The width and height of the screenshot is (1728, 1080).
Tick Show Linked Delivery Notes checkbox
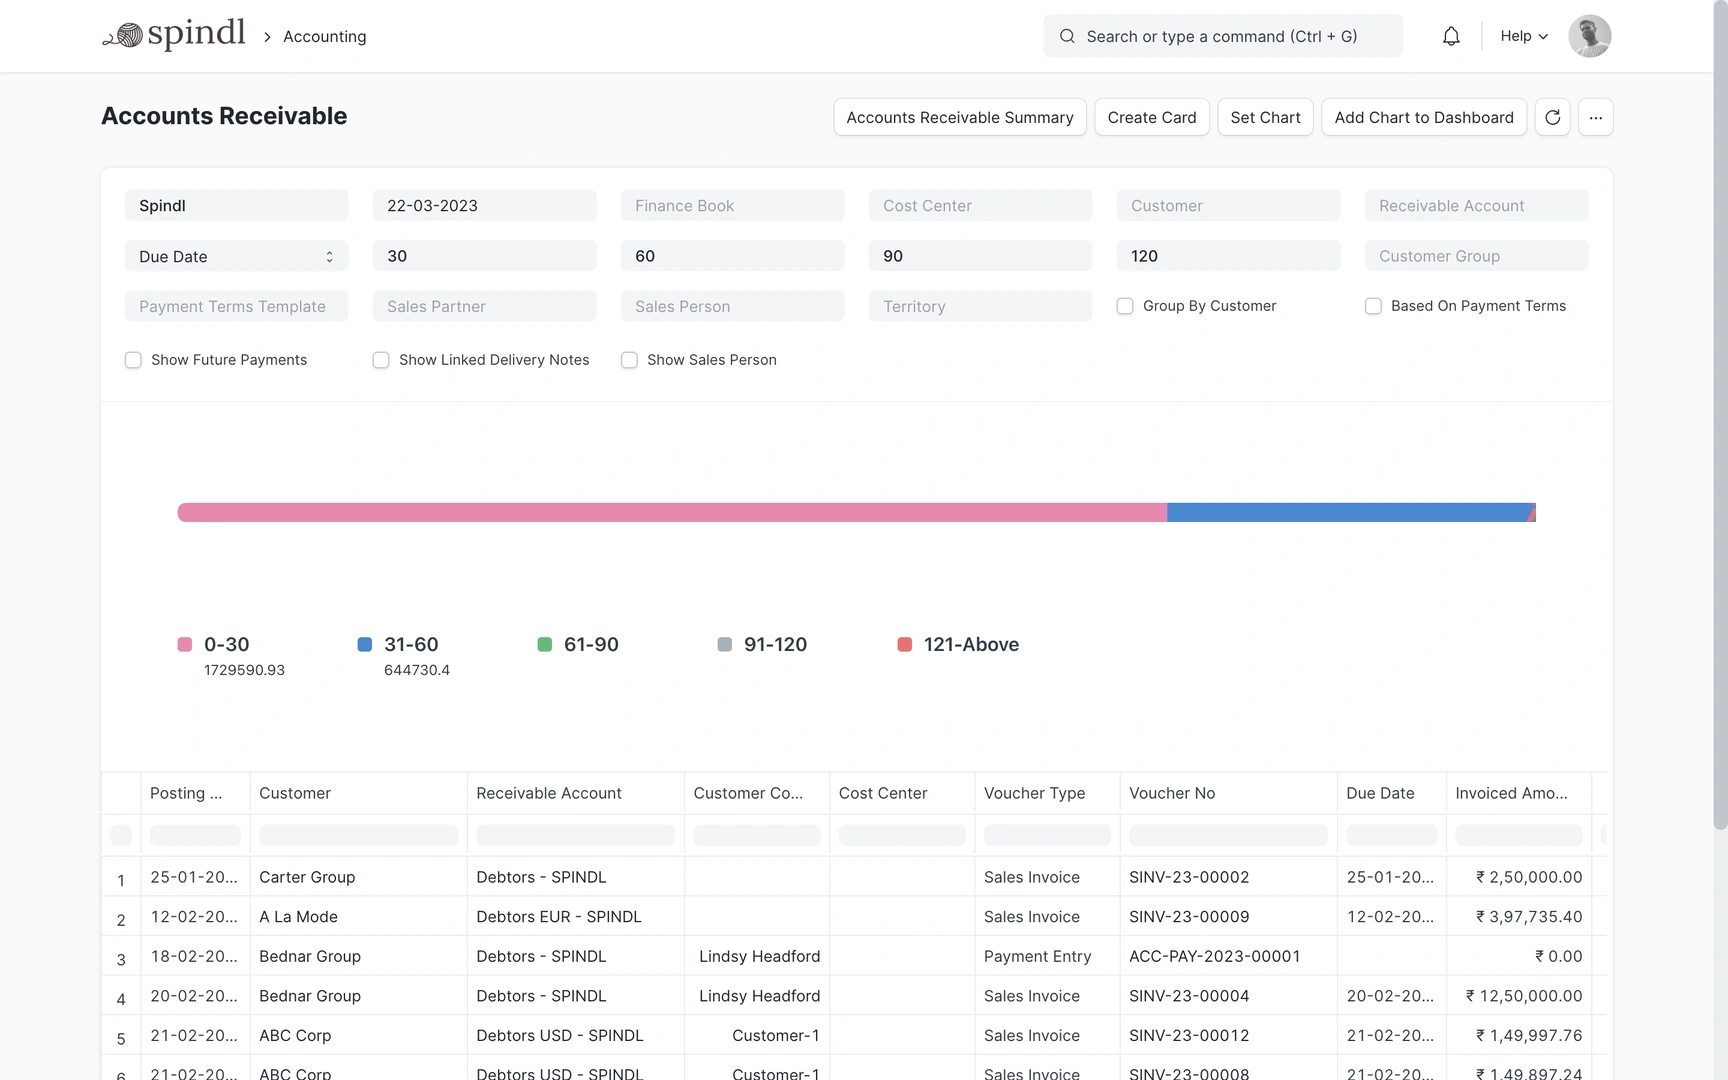coord(381,360)
